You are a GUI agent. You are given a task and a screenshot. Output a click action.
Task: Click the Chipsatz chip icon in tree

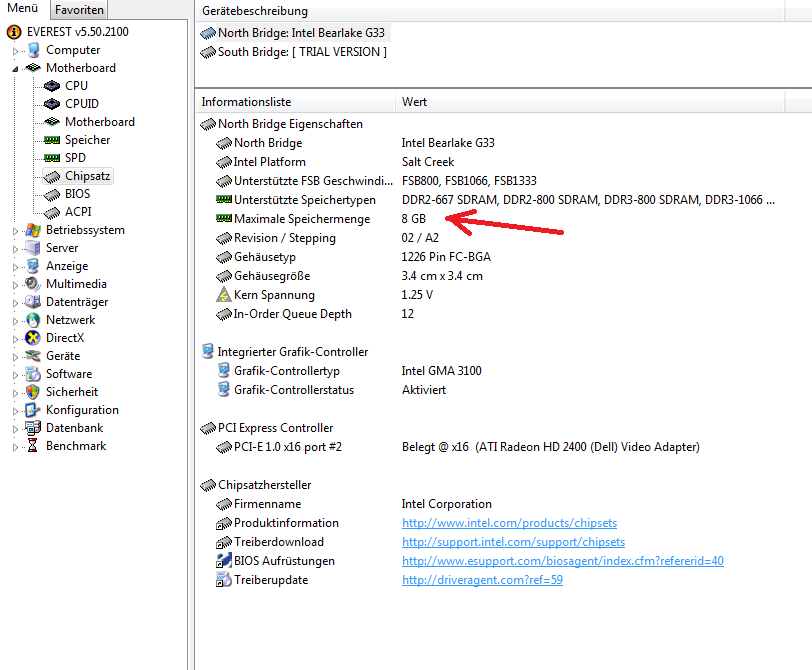pos(52,177)
